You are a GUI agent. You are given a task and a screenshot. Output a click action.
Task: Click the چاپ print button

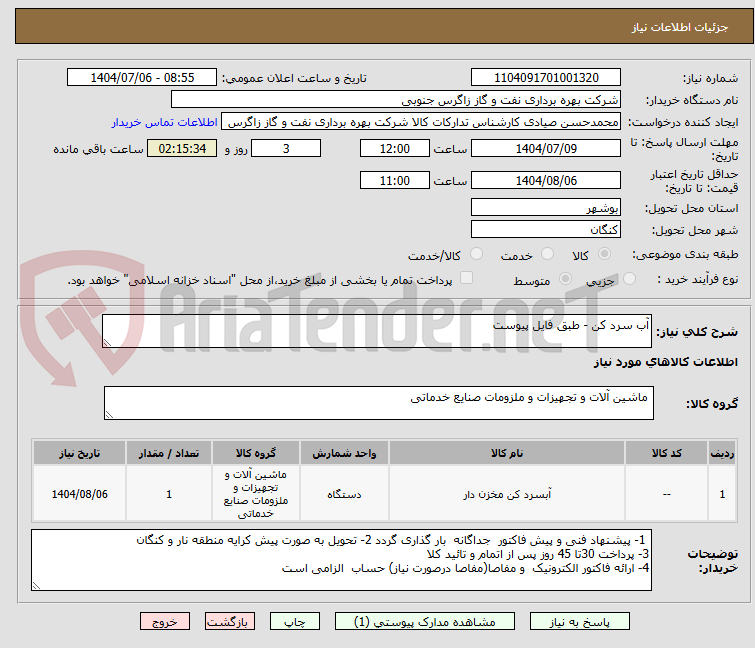295,622
